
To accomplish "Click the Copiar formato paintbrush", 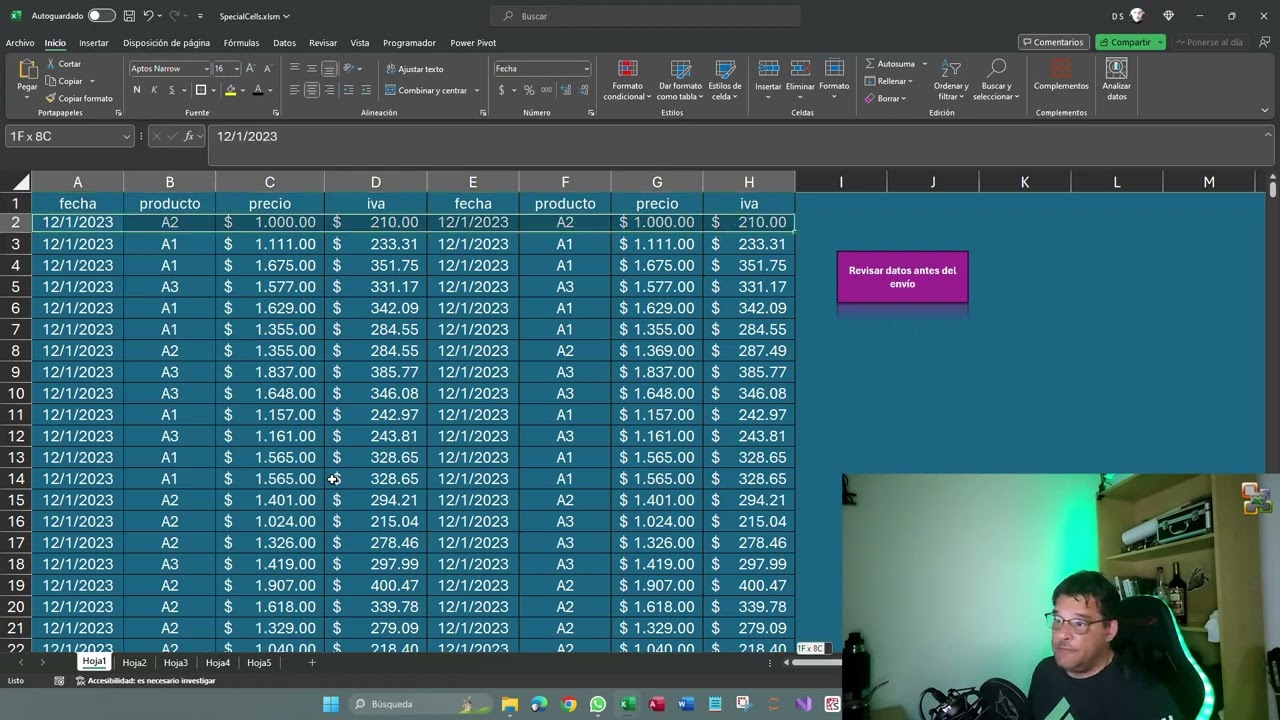I will [51, 98].
